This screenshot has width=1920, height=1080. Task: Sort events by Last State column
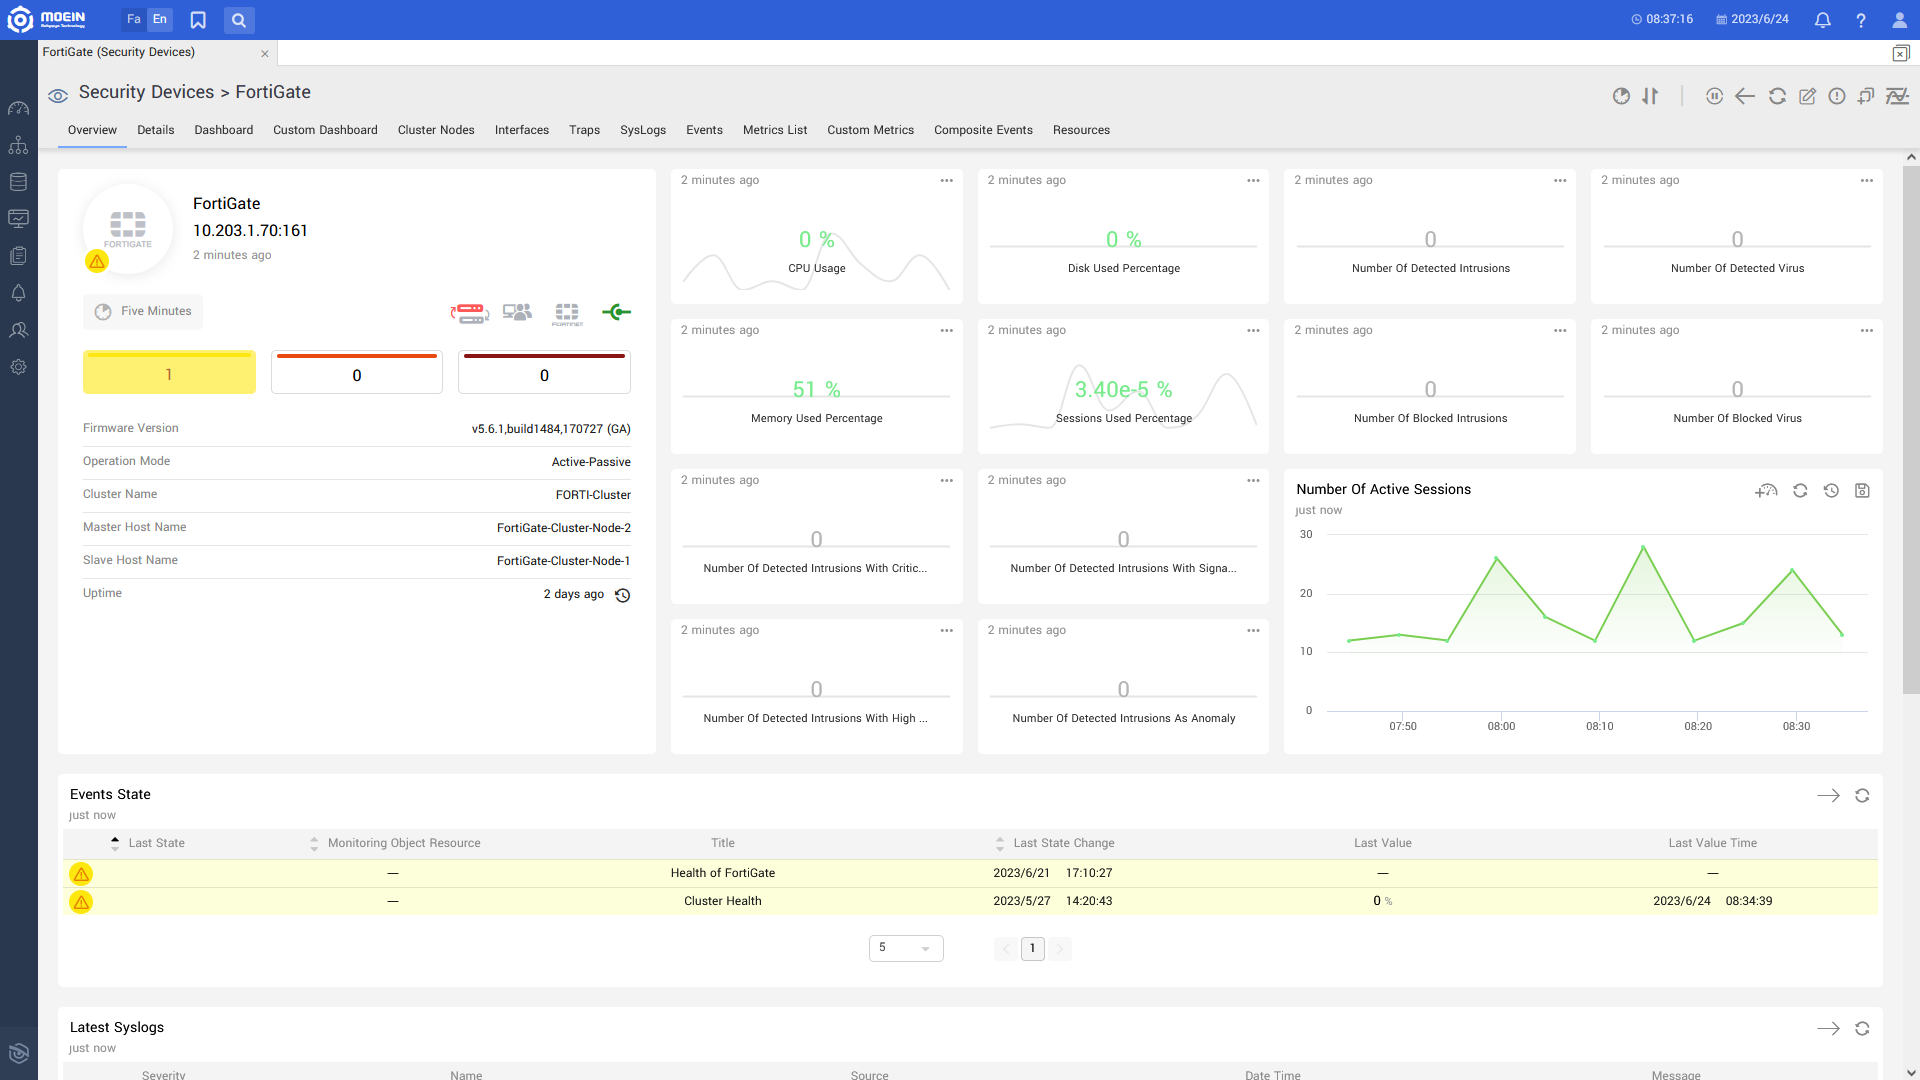(x=115, y=844)
